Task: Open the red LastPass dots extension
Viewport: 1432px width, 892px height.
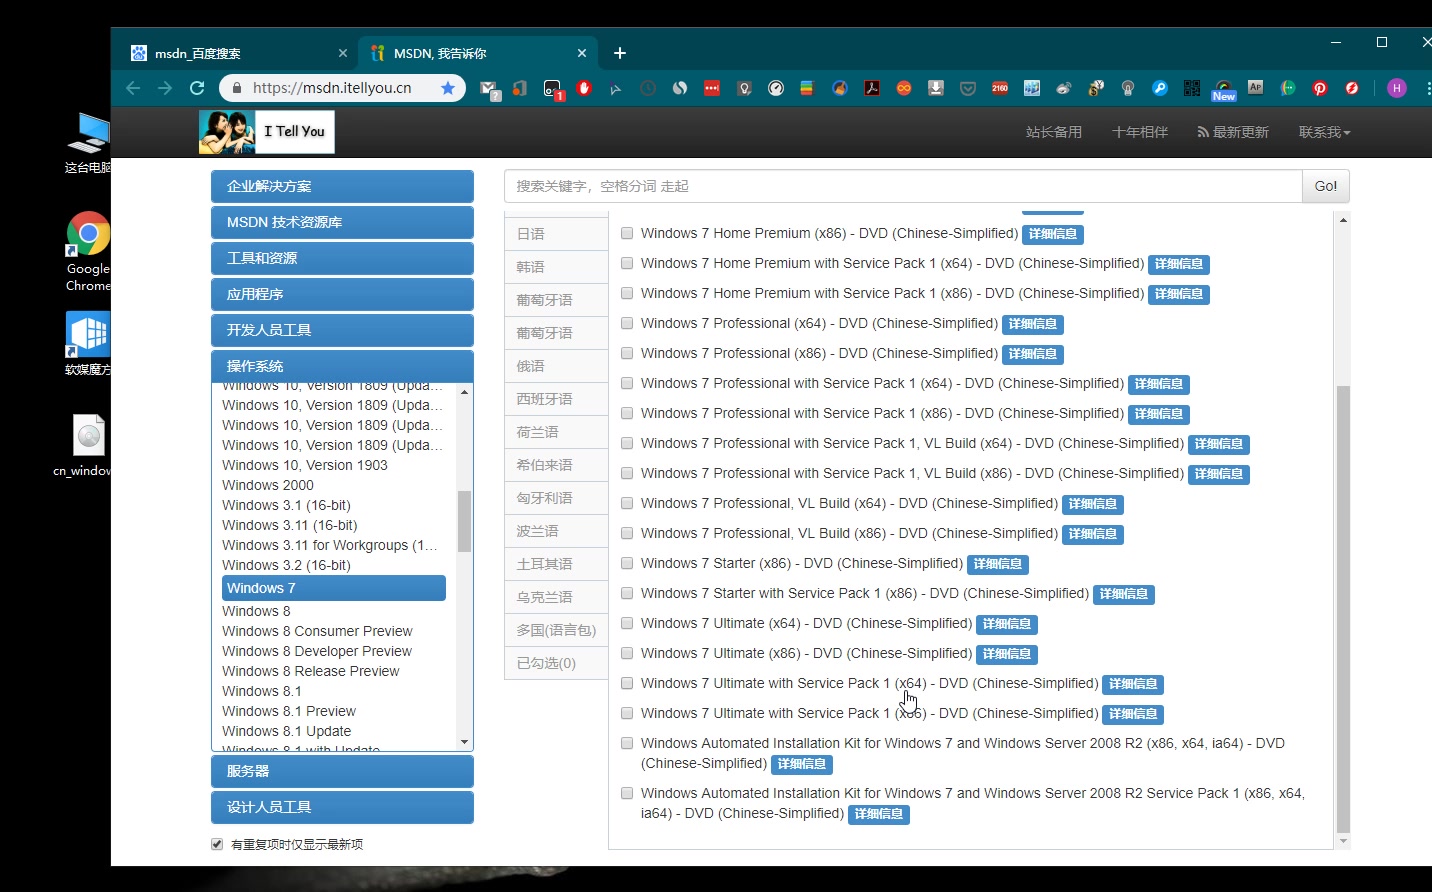Action: [x=712, y=88]
